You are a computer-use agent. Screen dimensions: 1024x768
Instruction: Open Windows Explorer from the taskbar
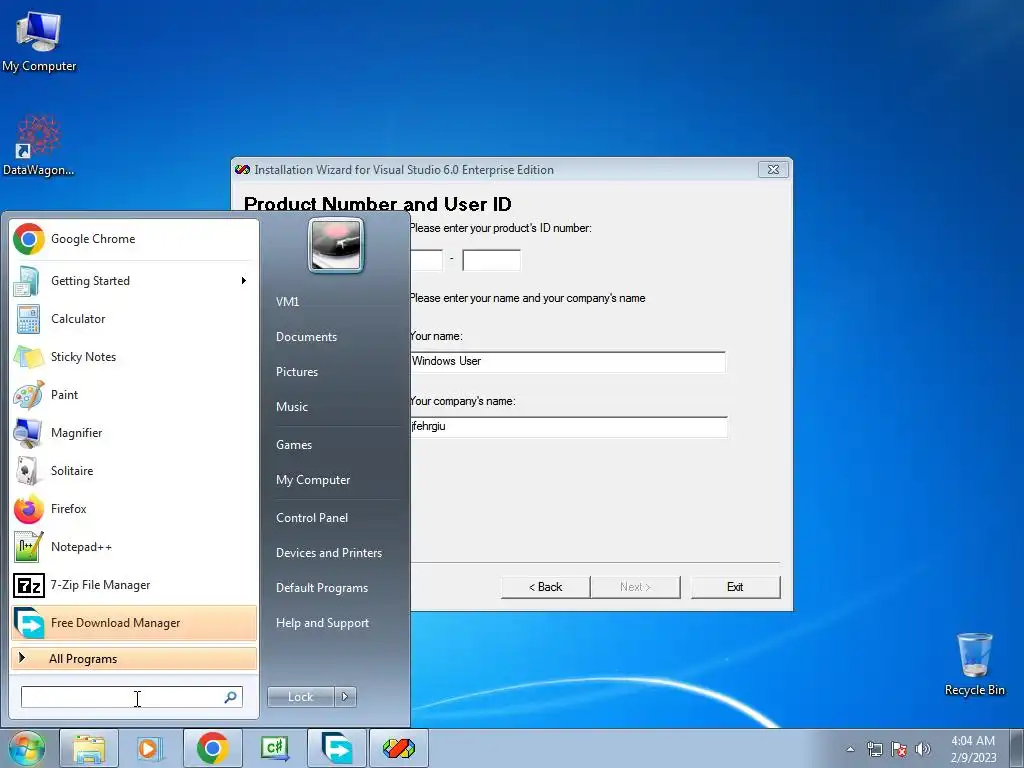click(x=89, y=748)
